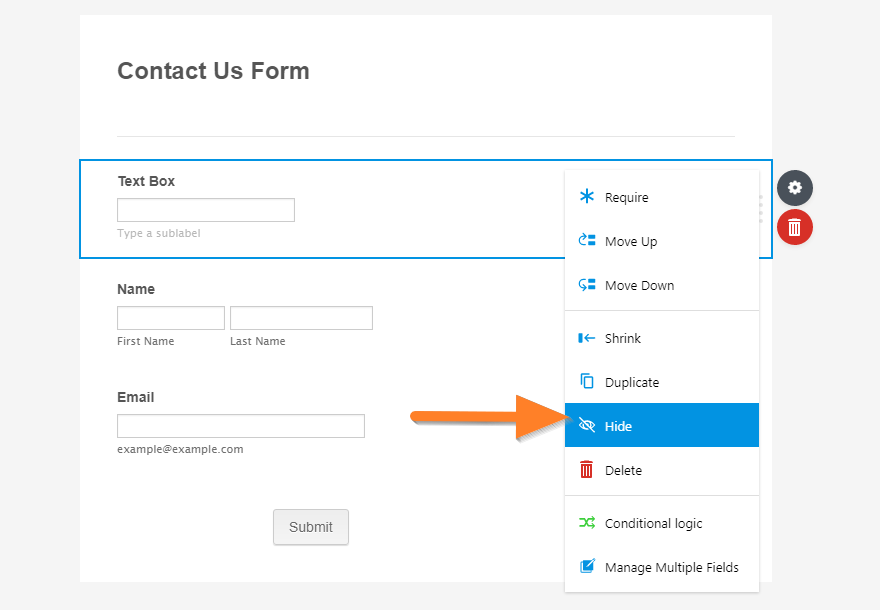
Task: Click the Move Down arrow icon
Action: (587, 285)
